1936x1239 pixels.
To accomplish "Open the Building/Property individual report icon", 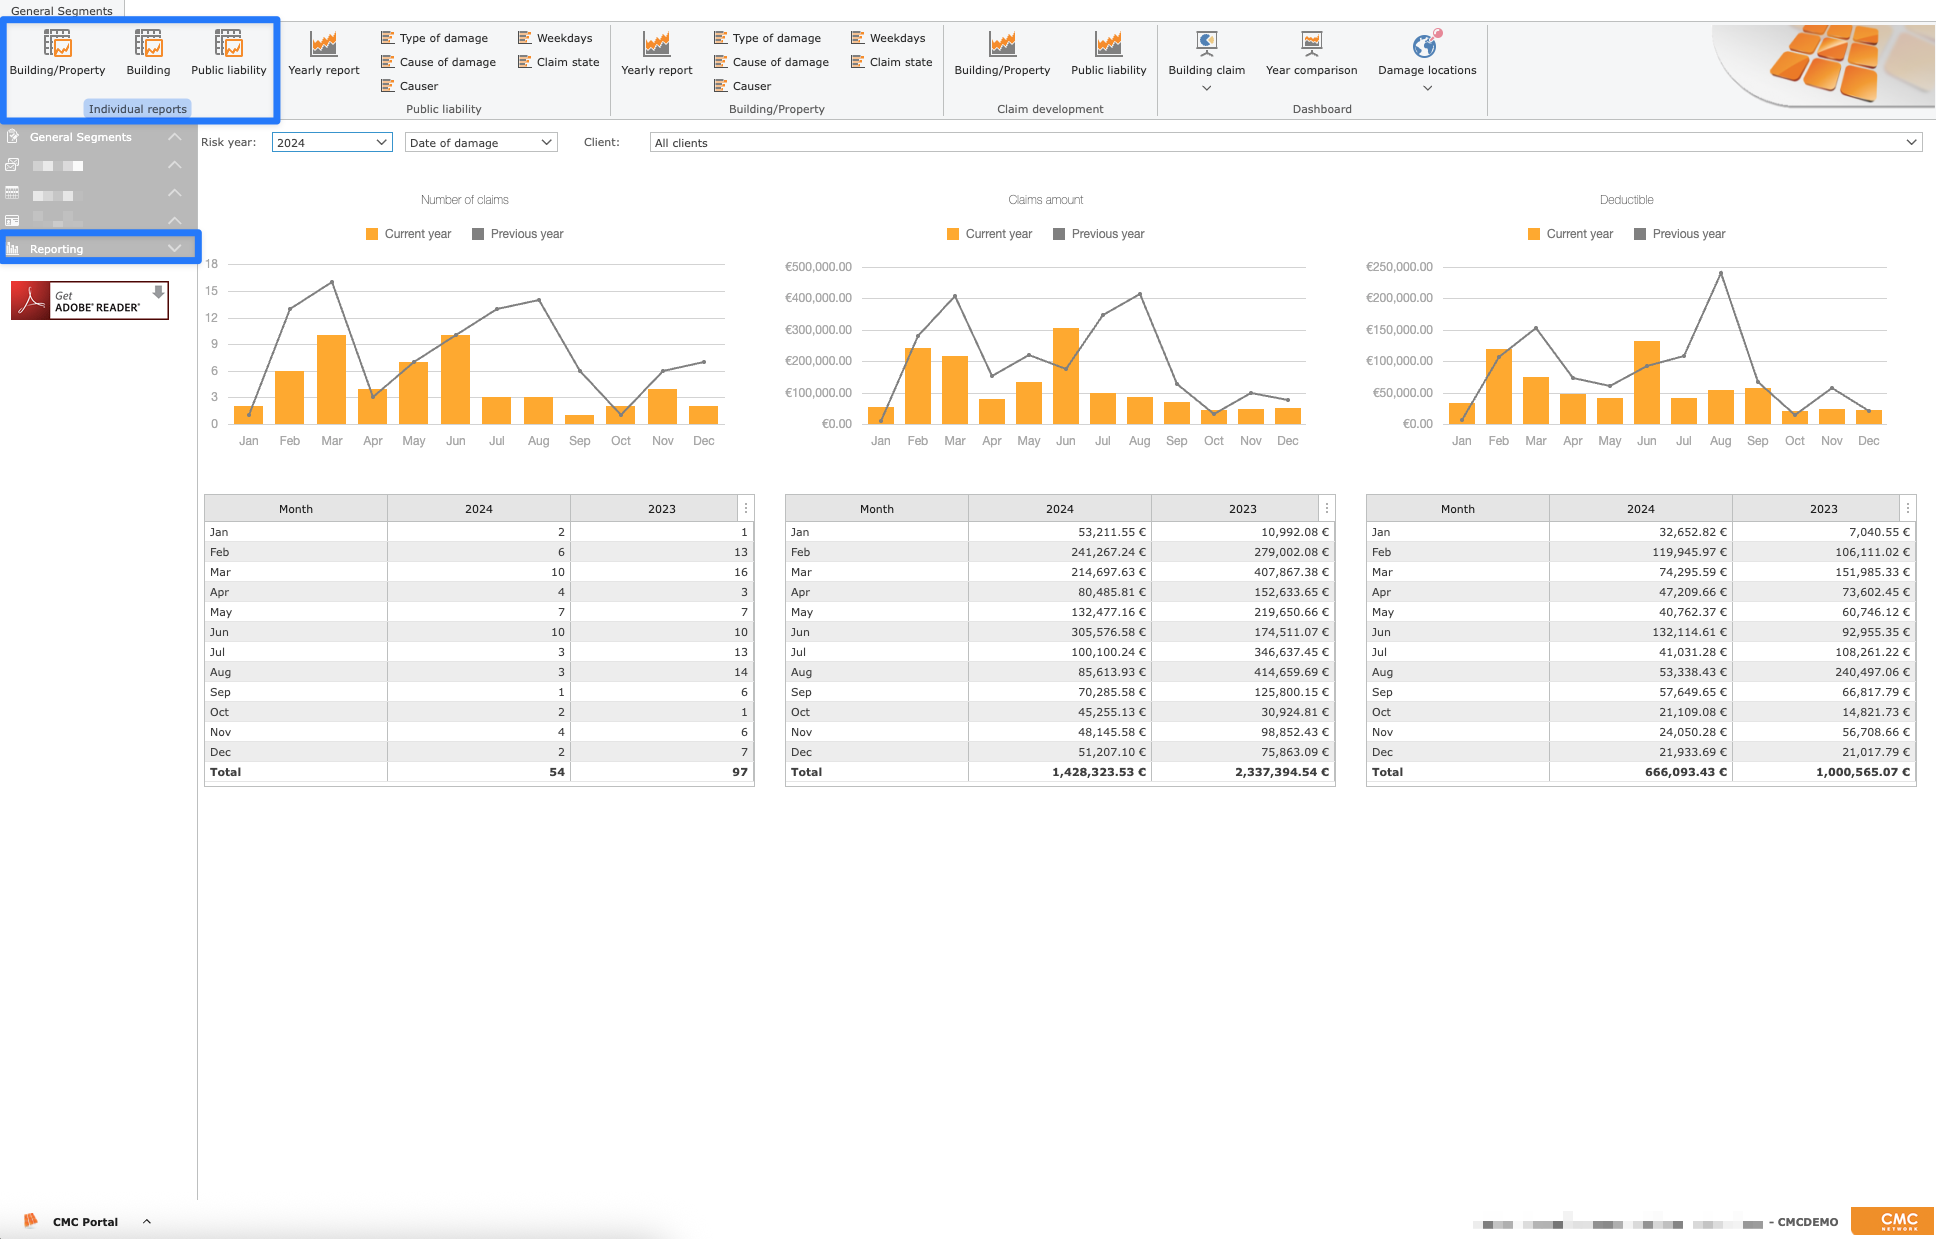I will 57,45.
